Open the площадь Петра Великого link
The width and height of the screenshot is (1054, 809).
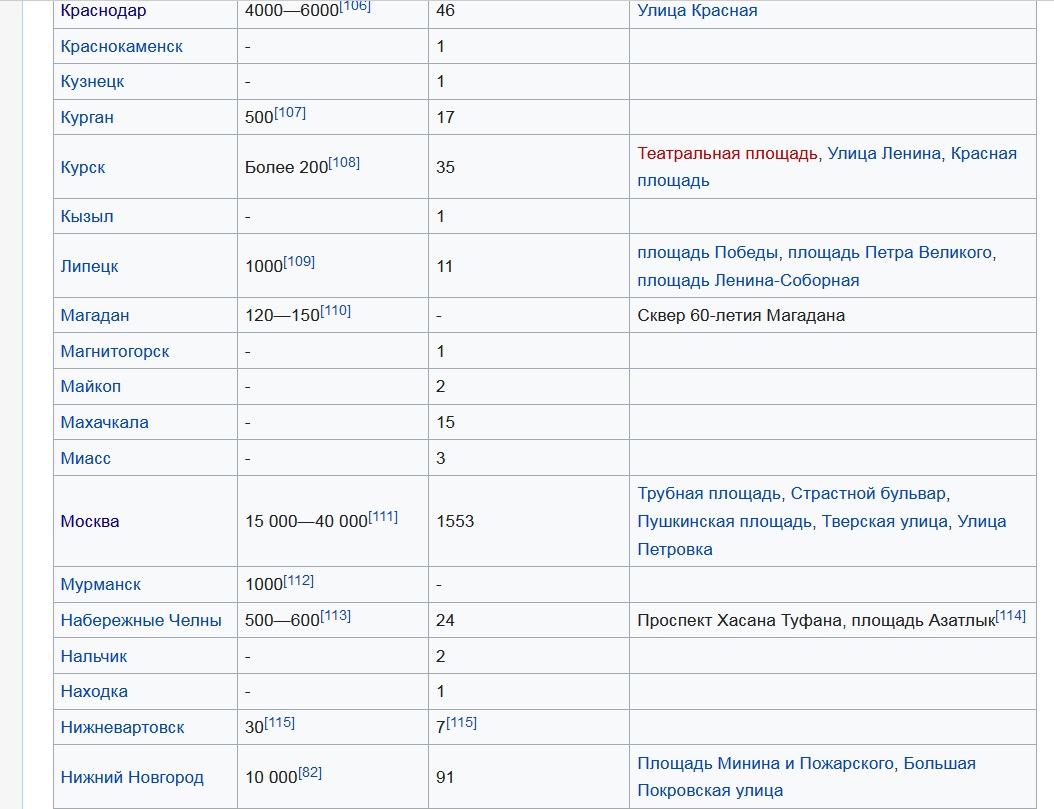pyautogui.click(x=889, y=252)
